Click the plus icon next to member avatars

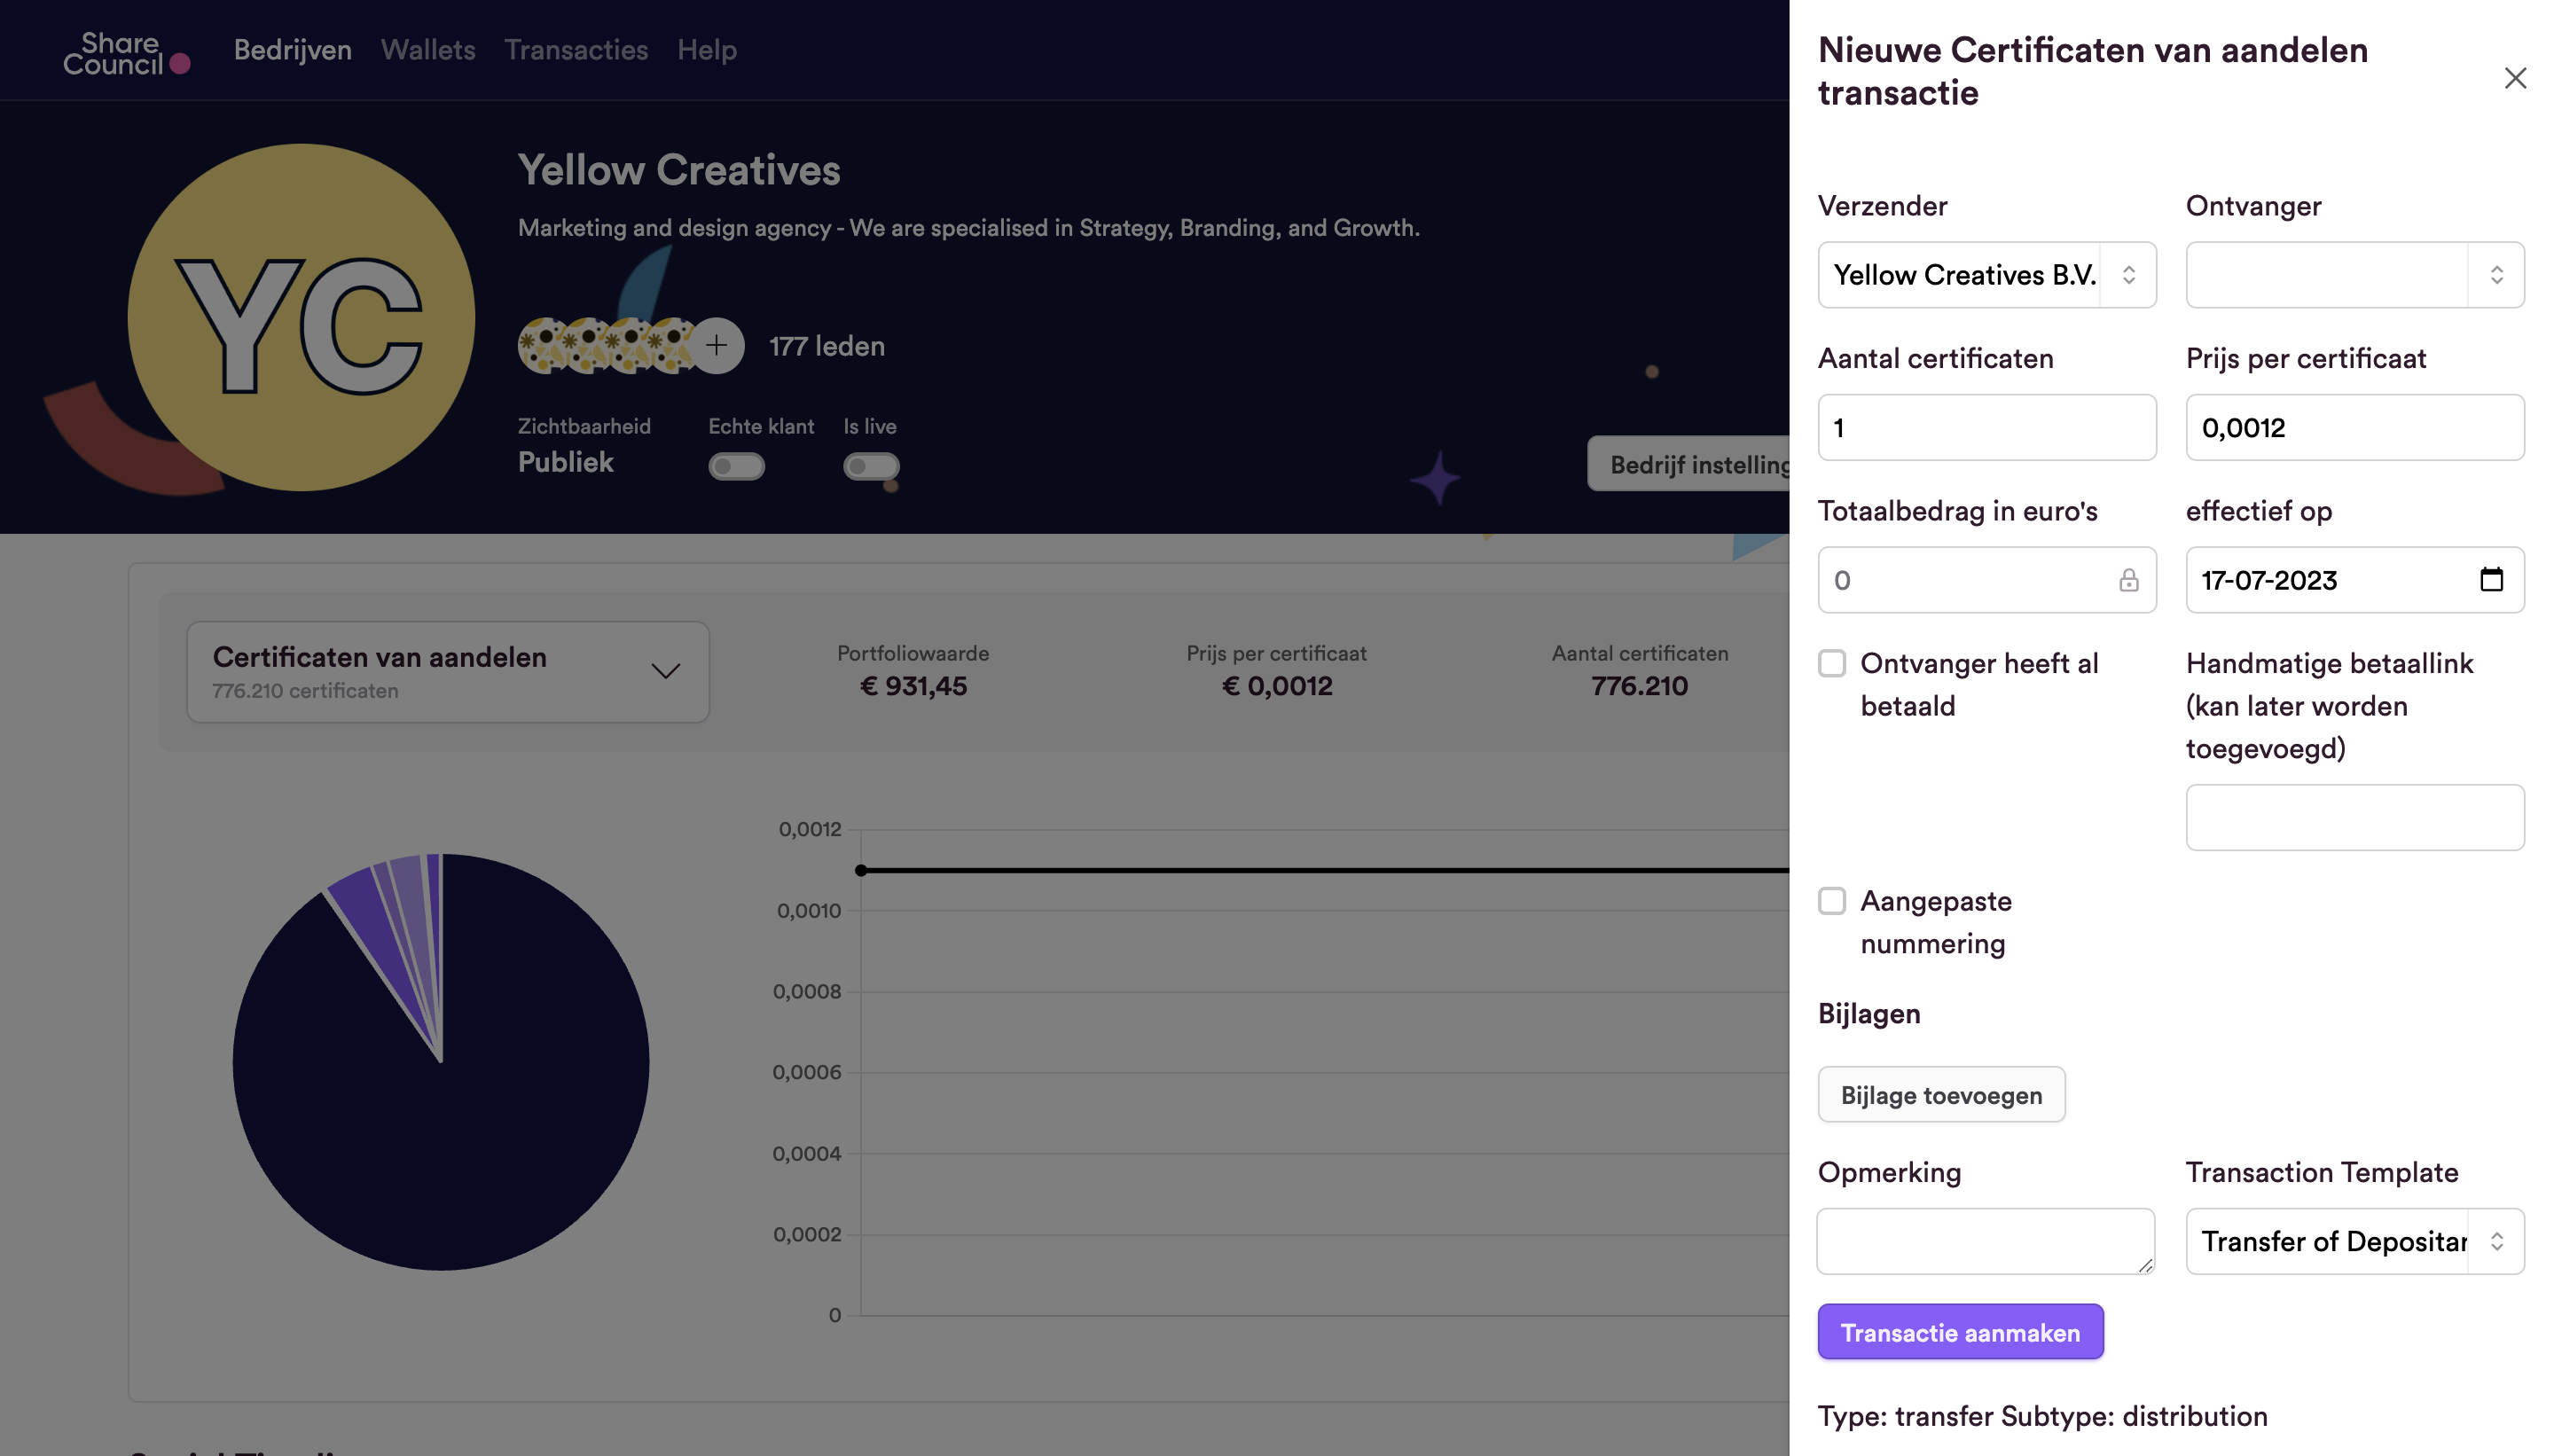click(x=717, y=346)
